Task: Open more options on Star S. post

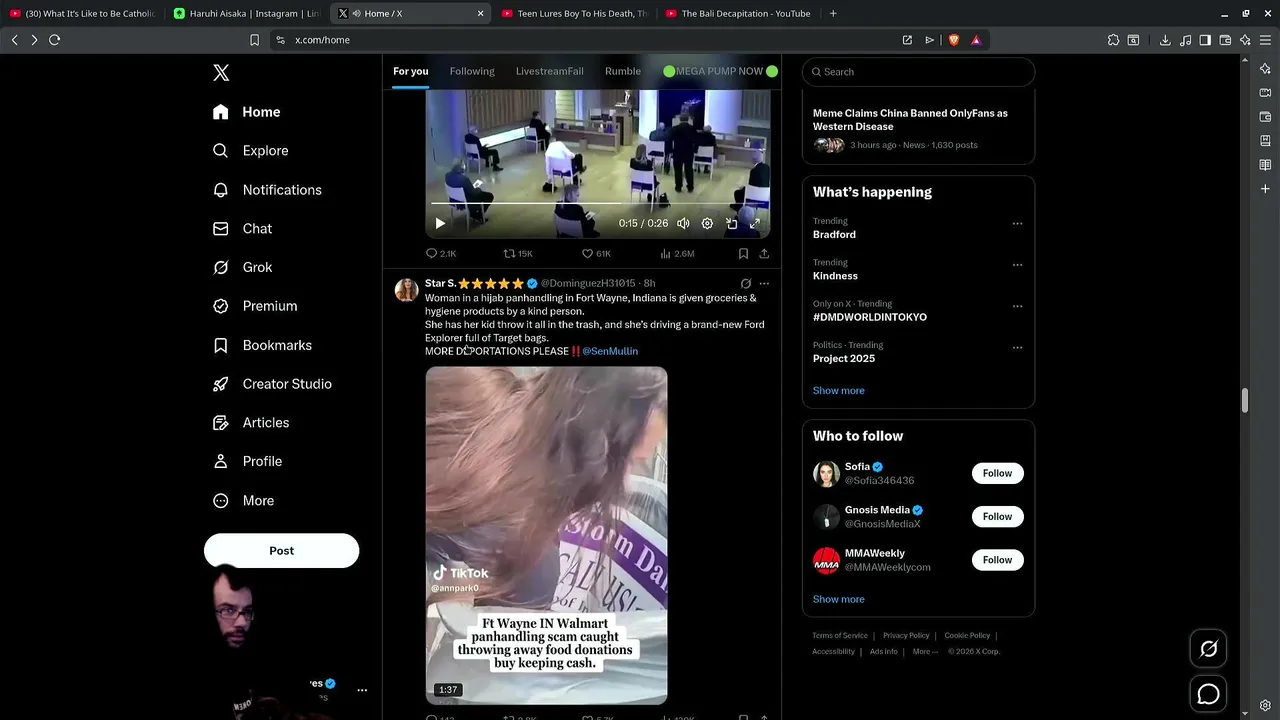Action: (764, 284)
